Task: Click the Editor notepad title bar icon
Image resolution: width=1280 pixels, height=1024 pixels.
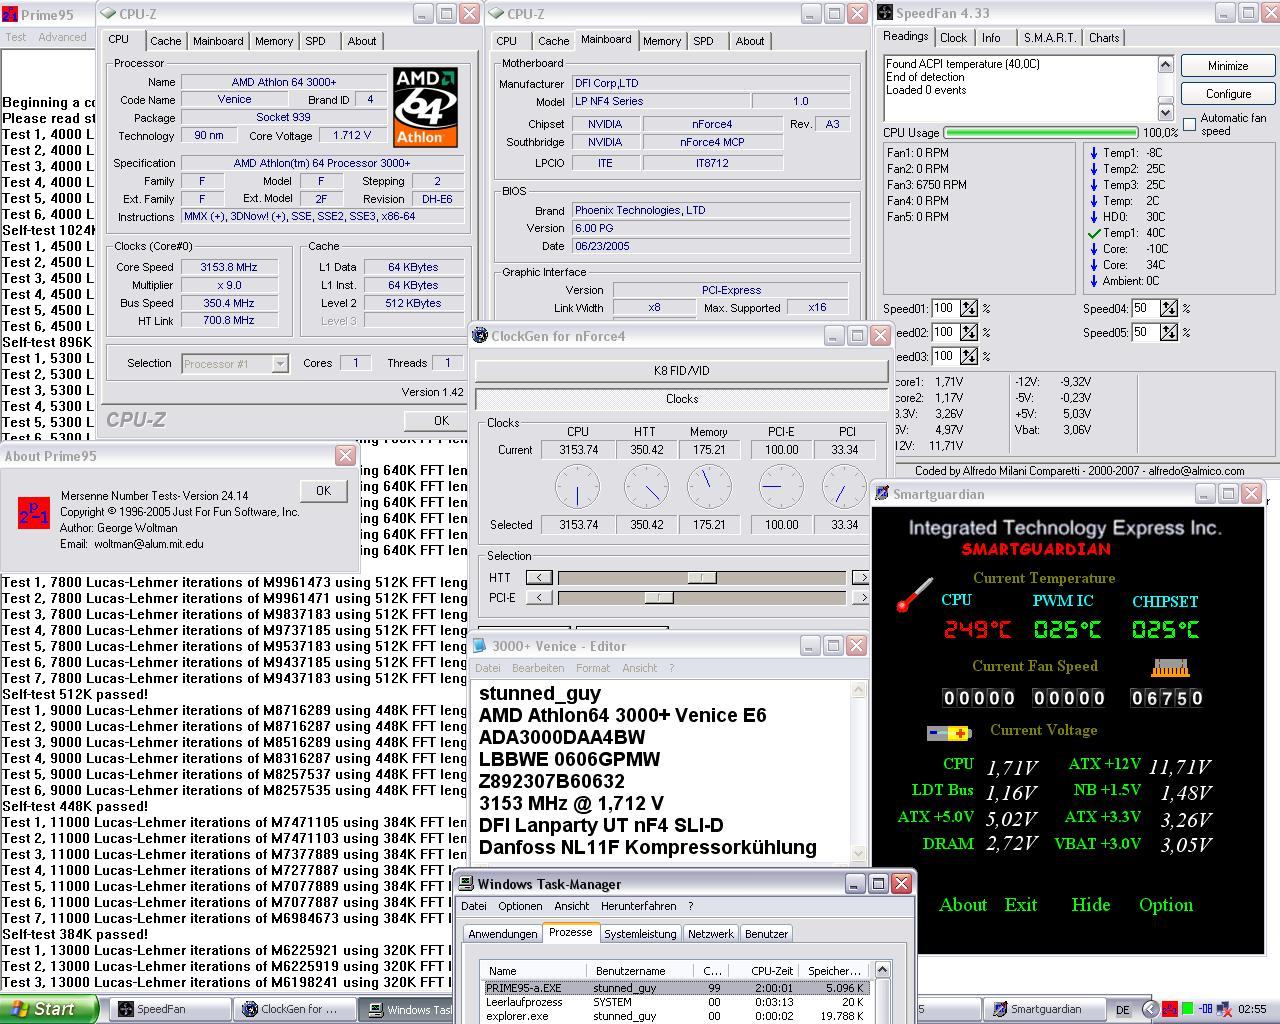Action: tap(480, 646)
